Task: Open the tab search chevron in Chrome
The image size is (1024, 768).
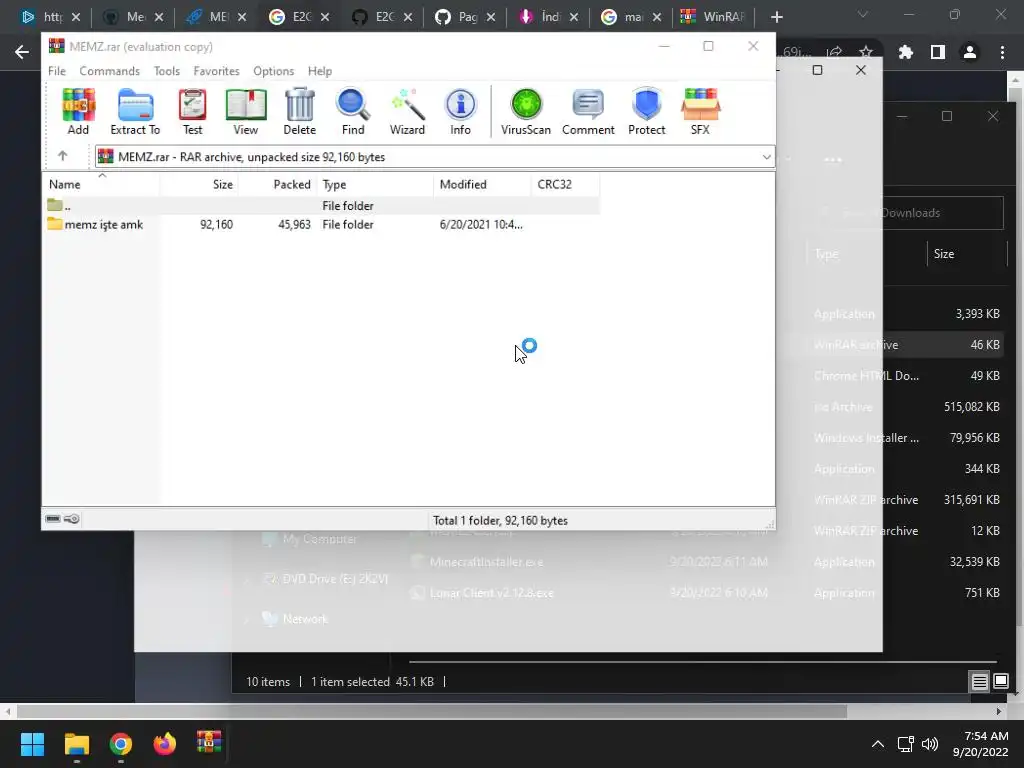Action: click(863, 14)
